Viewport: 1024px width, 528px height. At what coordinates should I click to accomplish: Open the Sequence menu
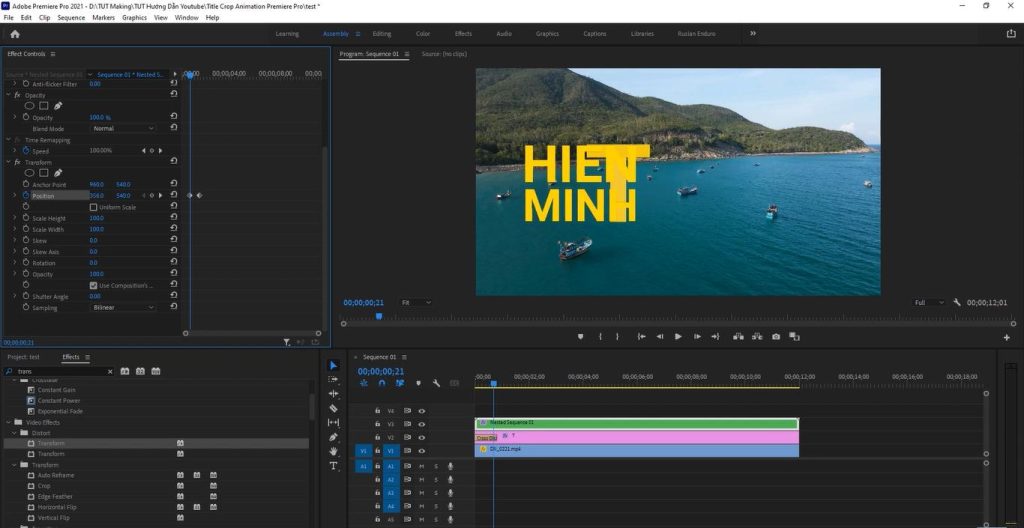coord(71,18)
